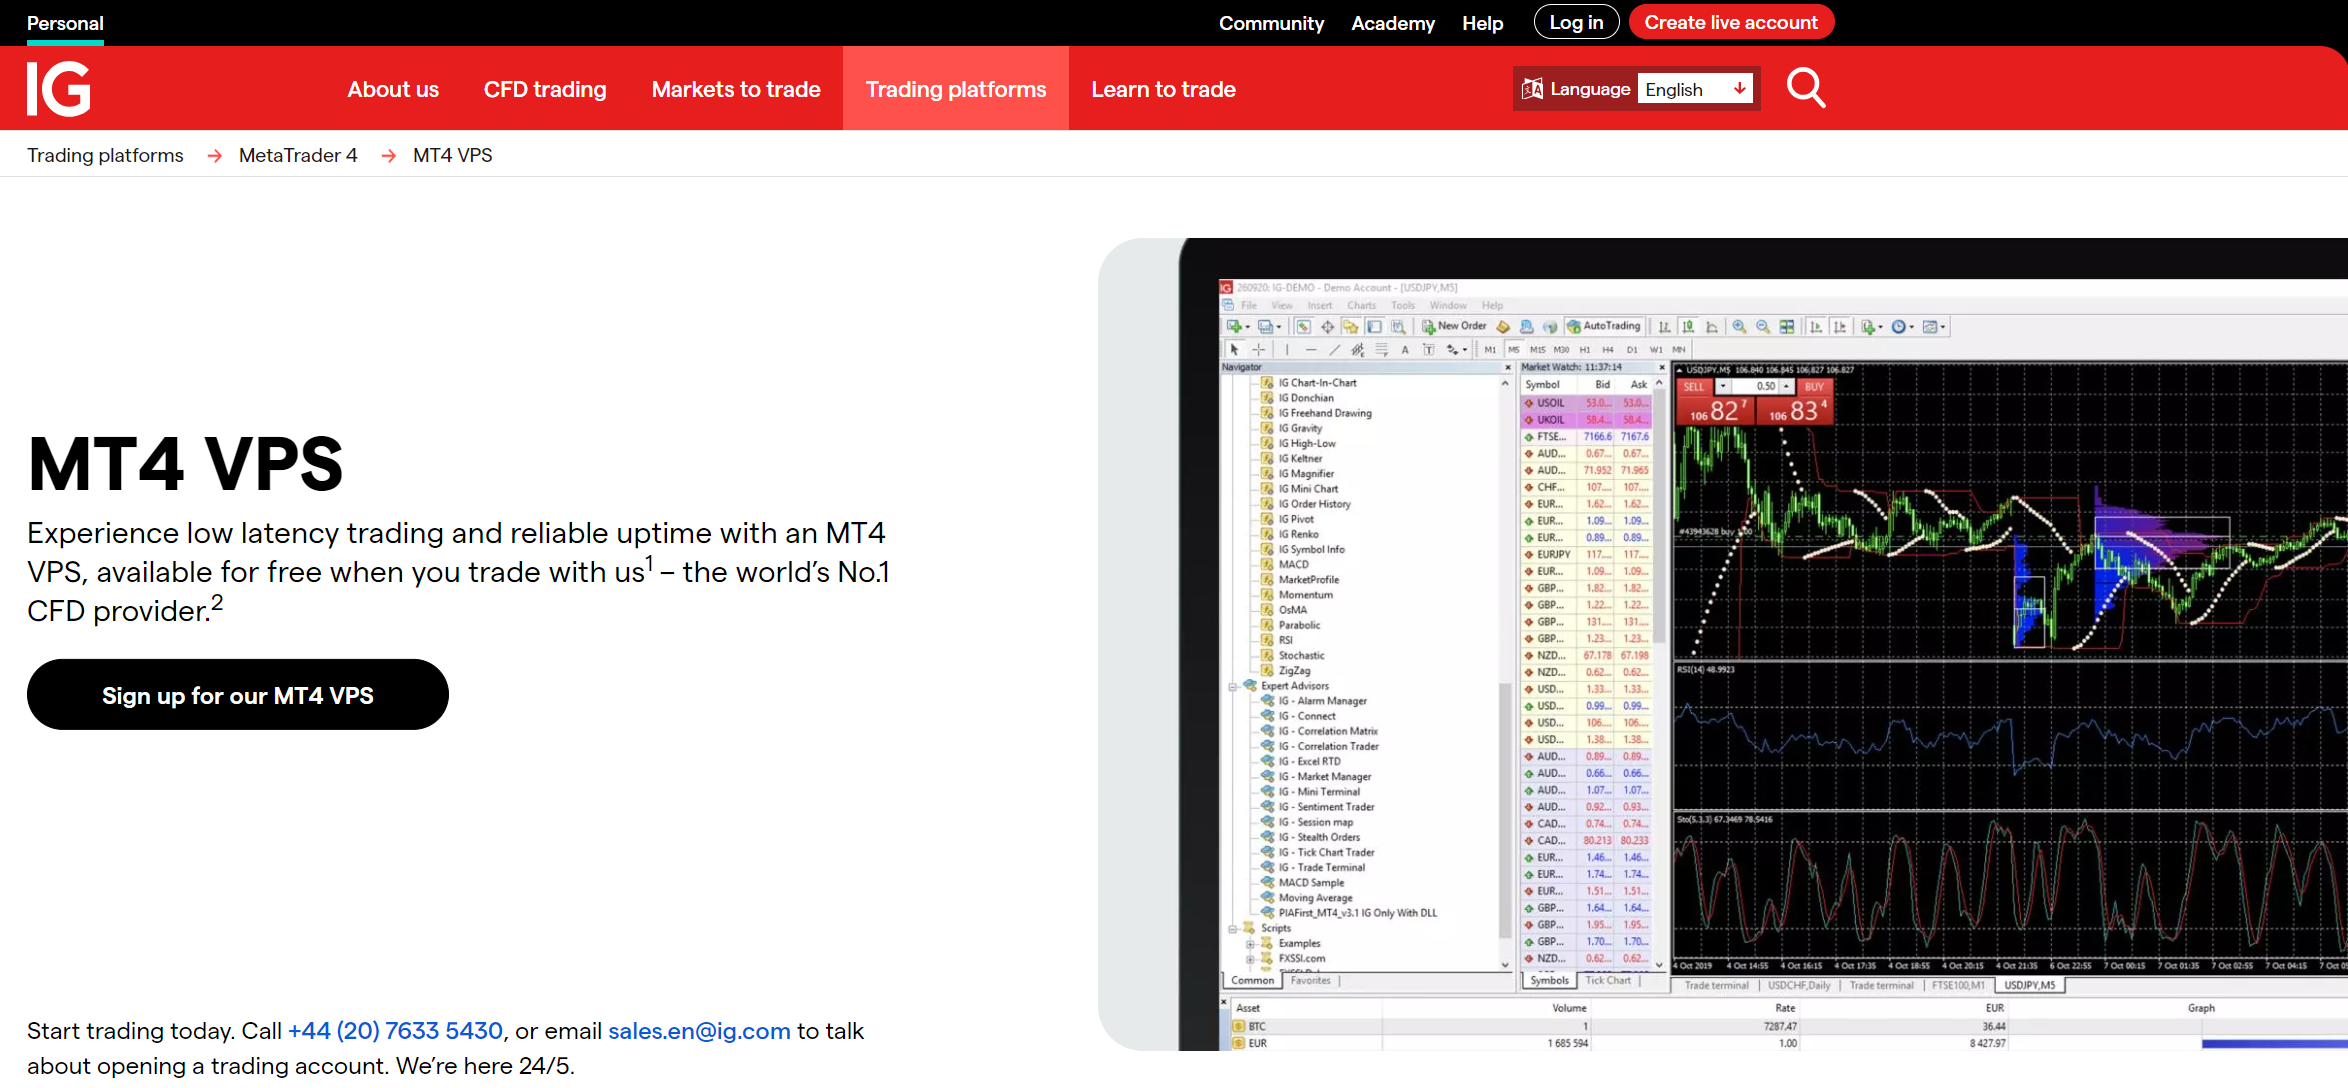Toggle Chart Shift icon in MT4 toolbar
Image resolution: width=2348 pixels, height=1088 pixels.
(x=1839, y=327)
